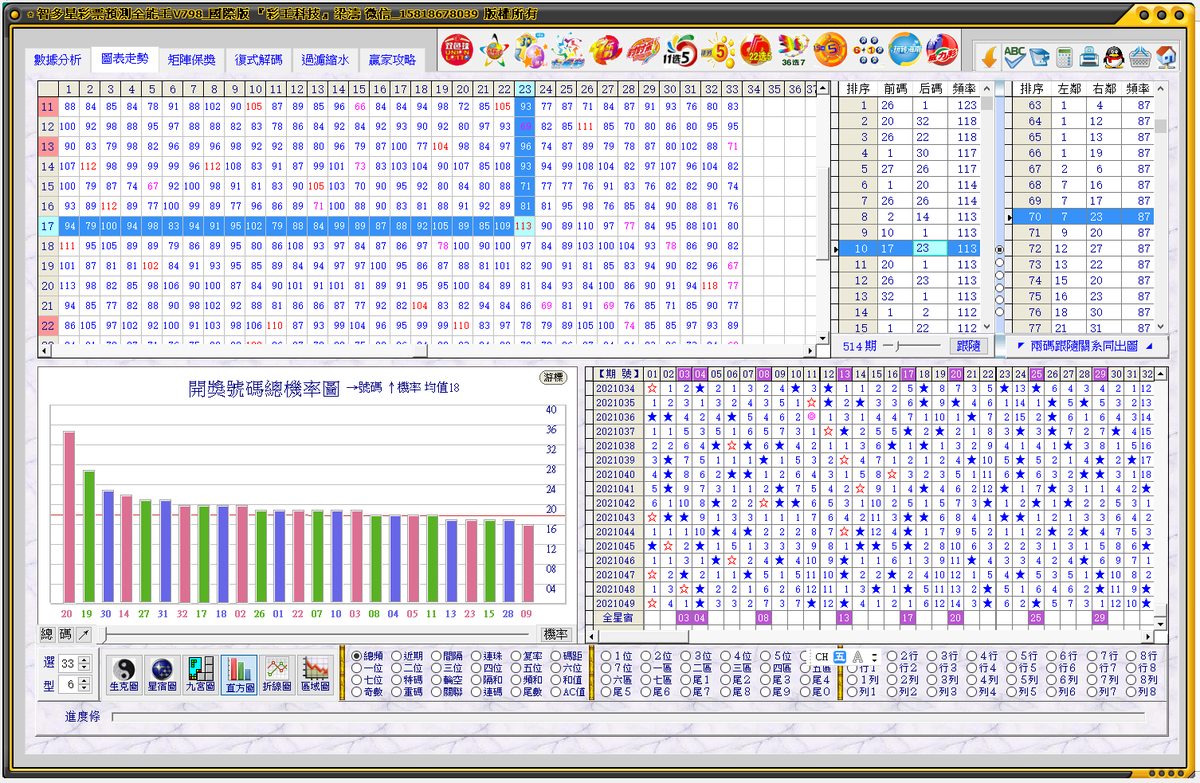Click the small arrow icon beside 總碼
Screen dimensions: 1200x783
click(x=85, y=634)
